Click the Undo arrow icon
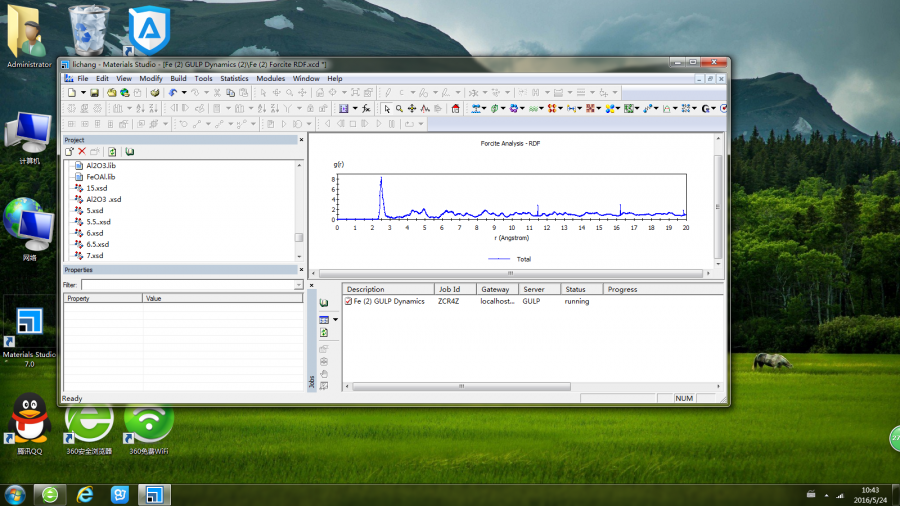The height and width of the screenshot is (506, 900). (173, 93)
